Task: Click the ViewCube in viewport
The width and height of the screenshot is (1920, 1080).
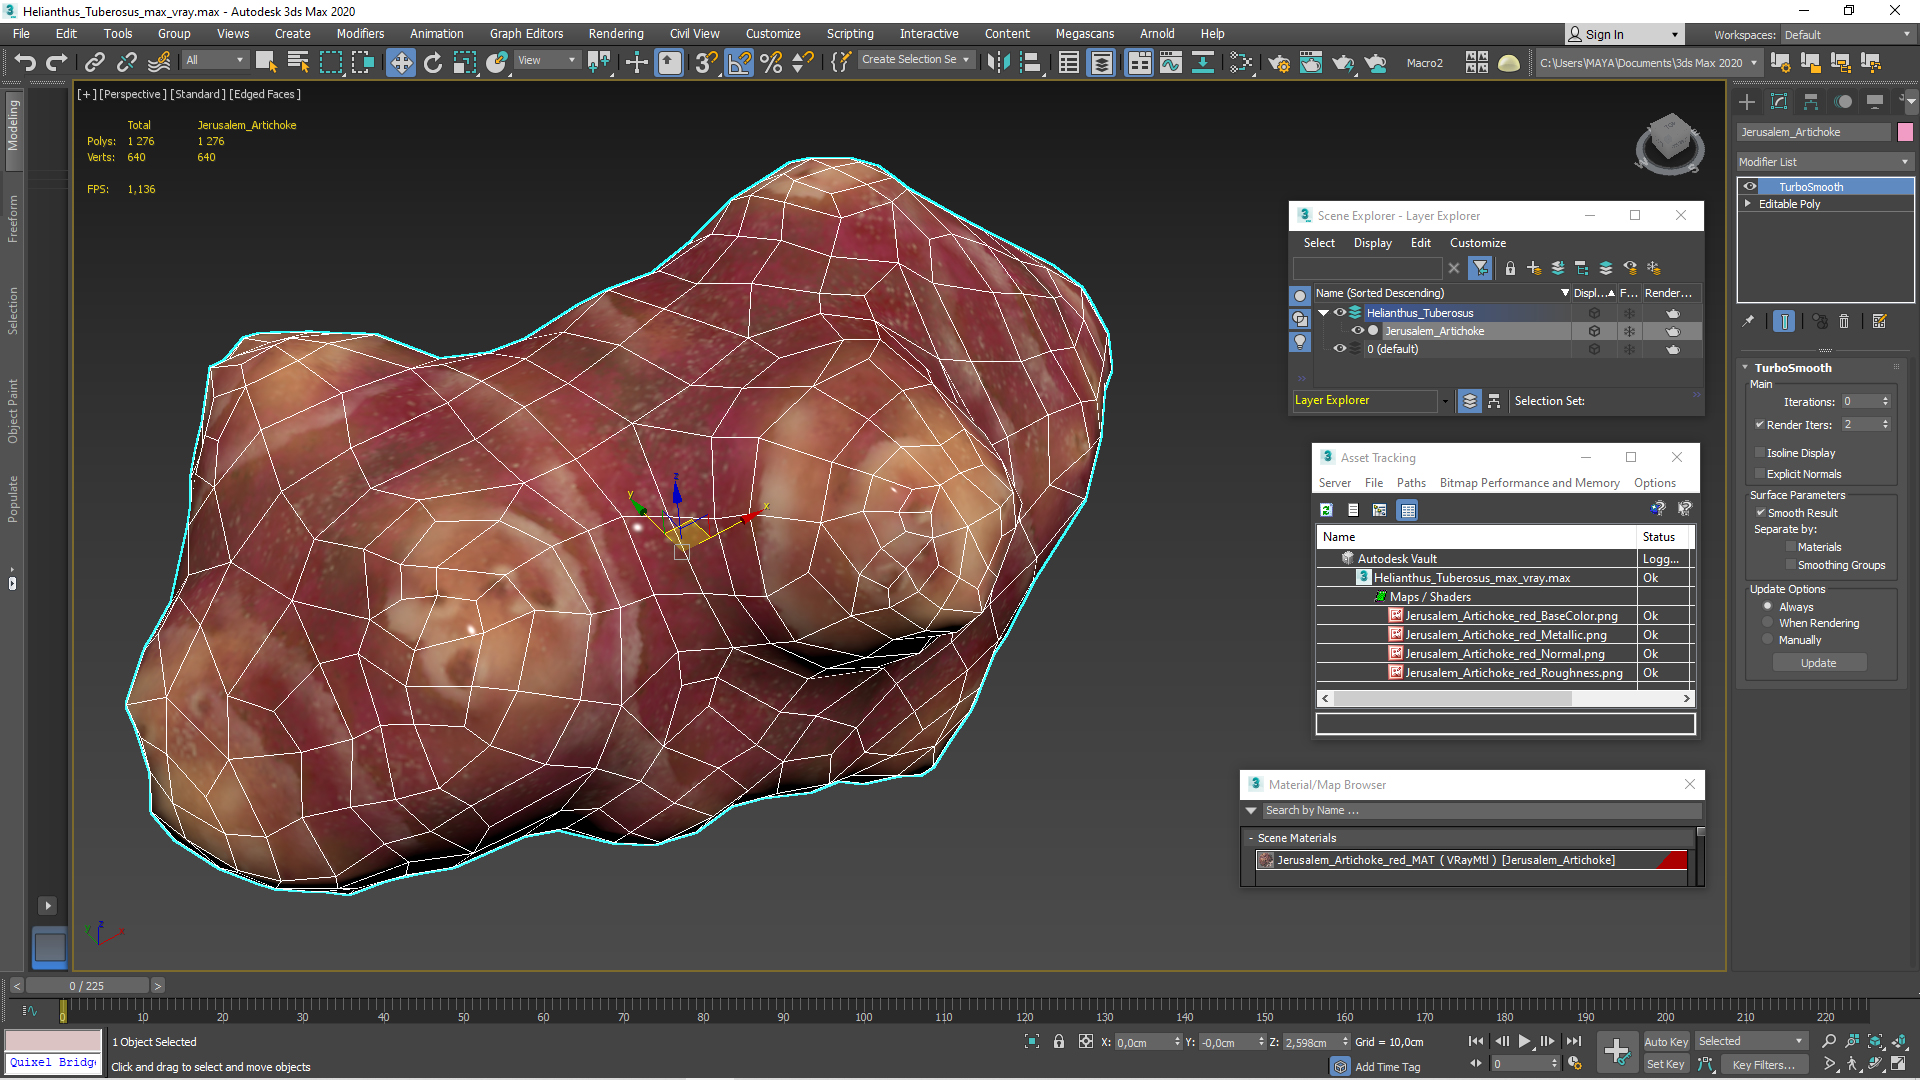Action: (1669, 144)
